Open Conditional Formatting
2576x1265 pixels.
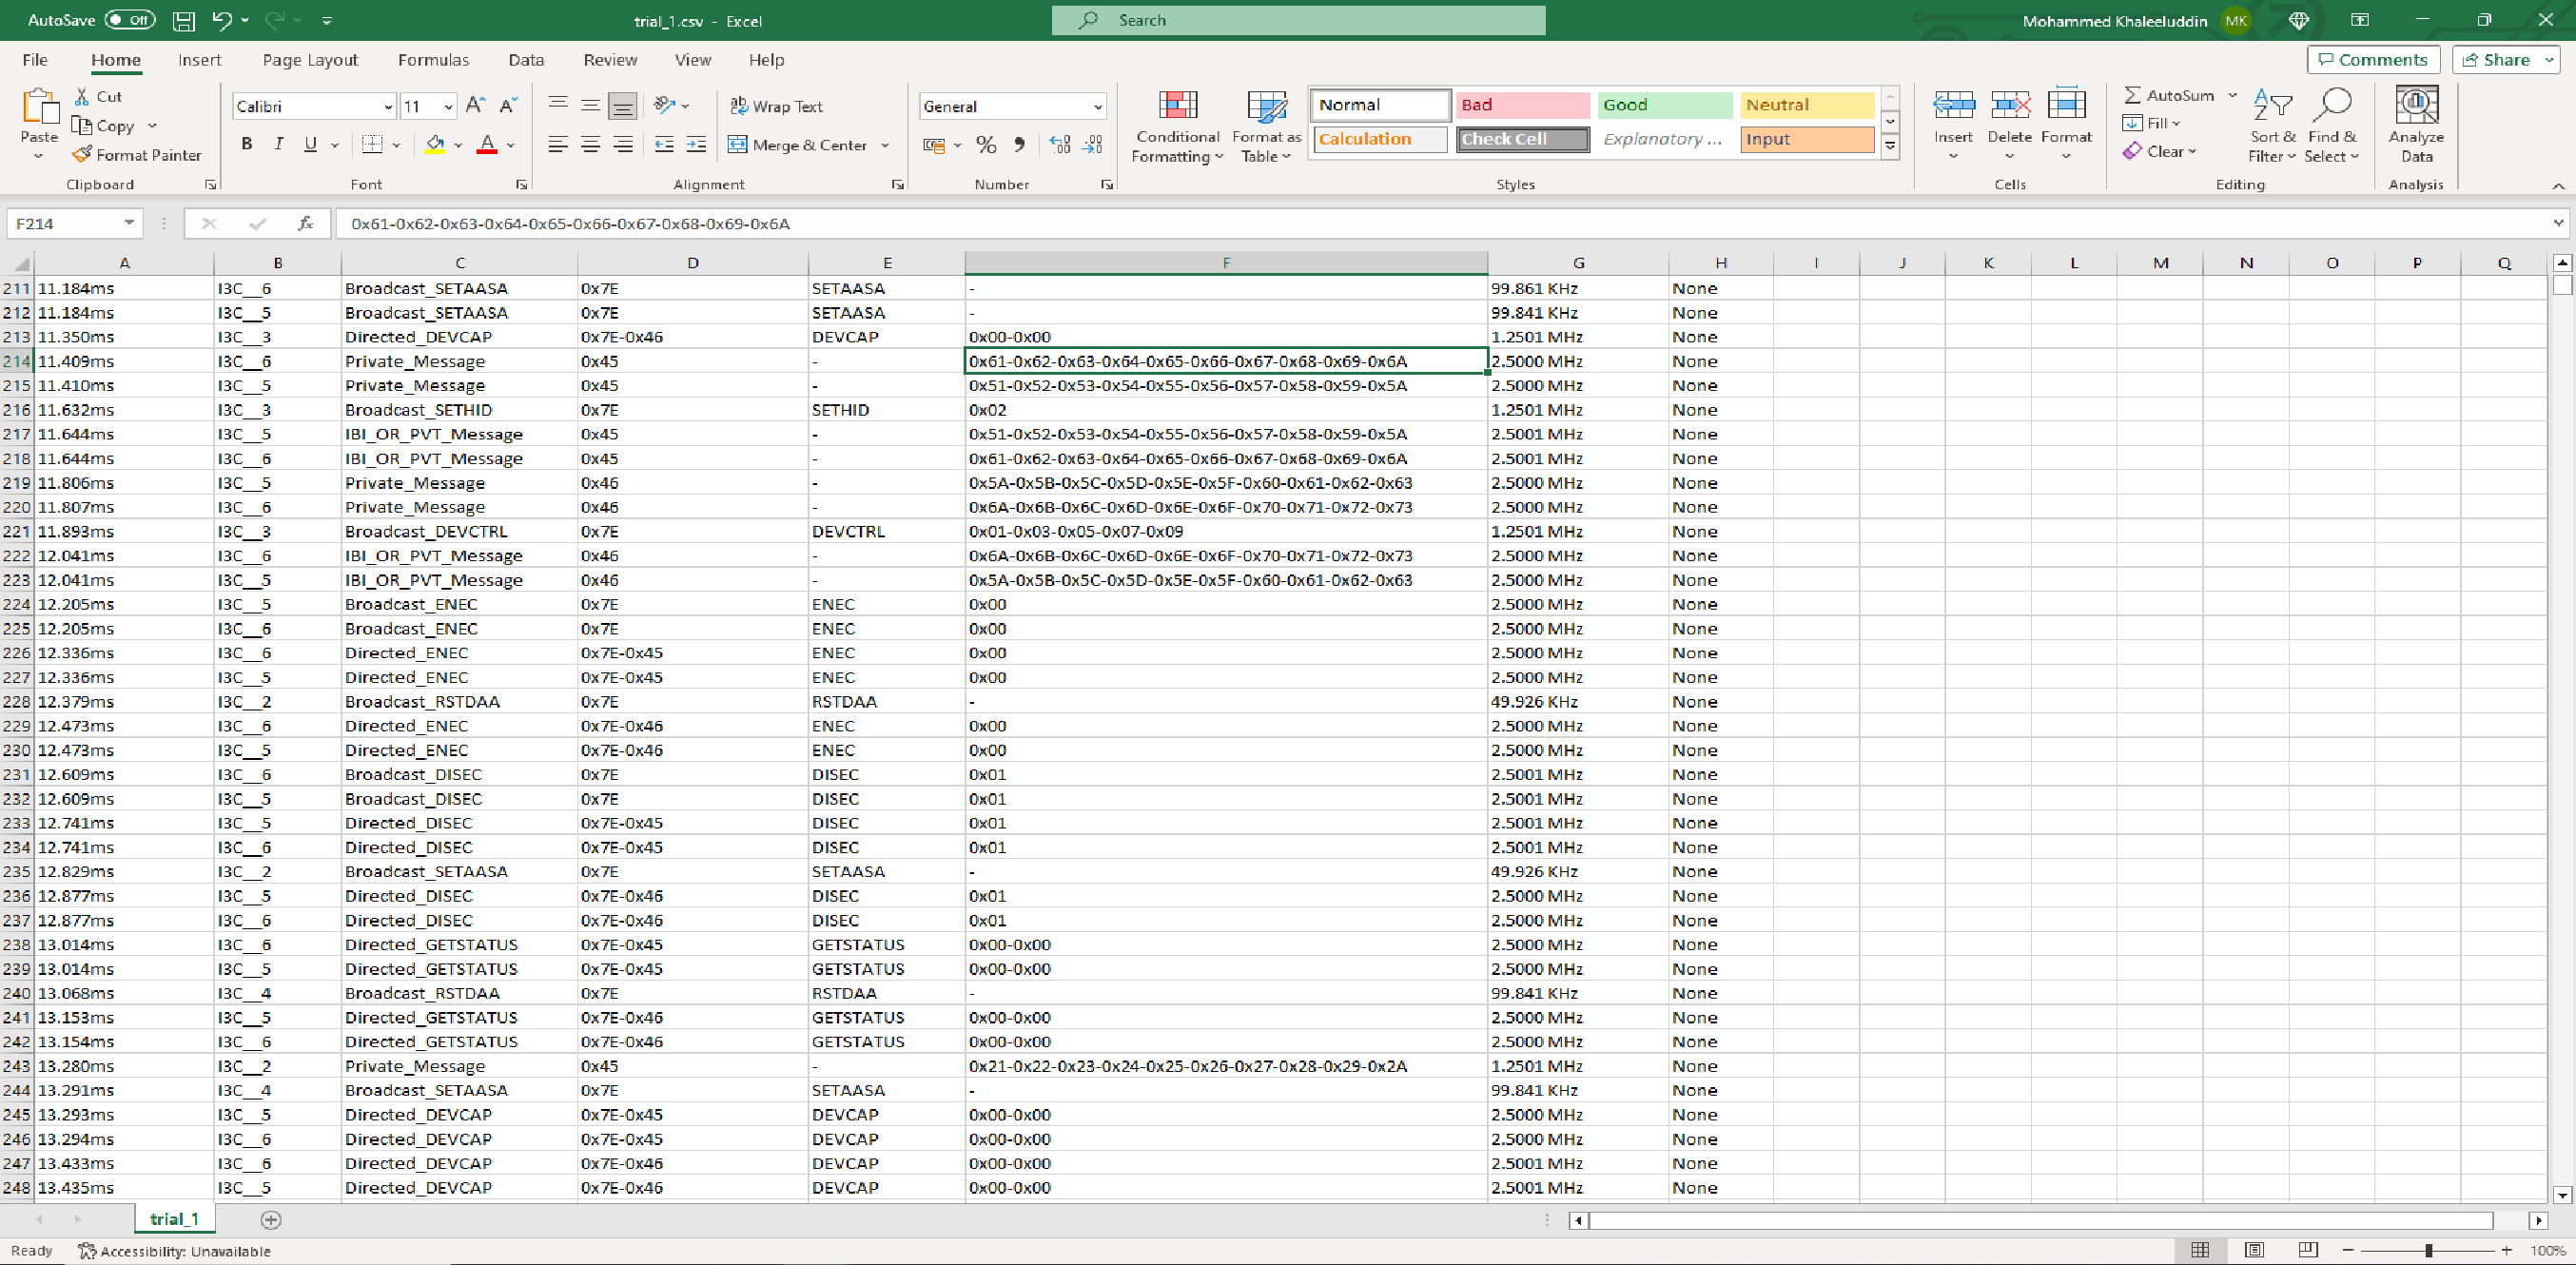click(1177, 127)
